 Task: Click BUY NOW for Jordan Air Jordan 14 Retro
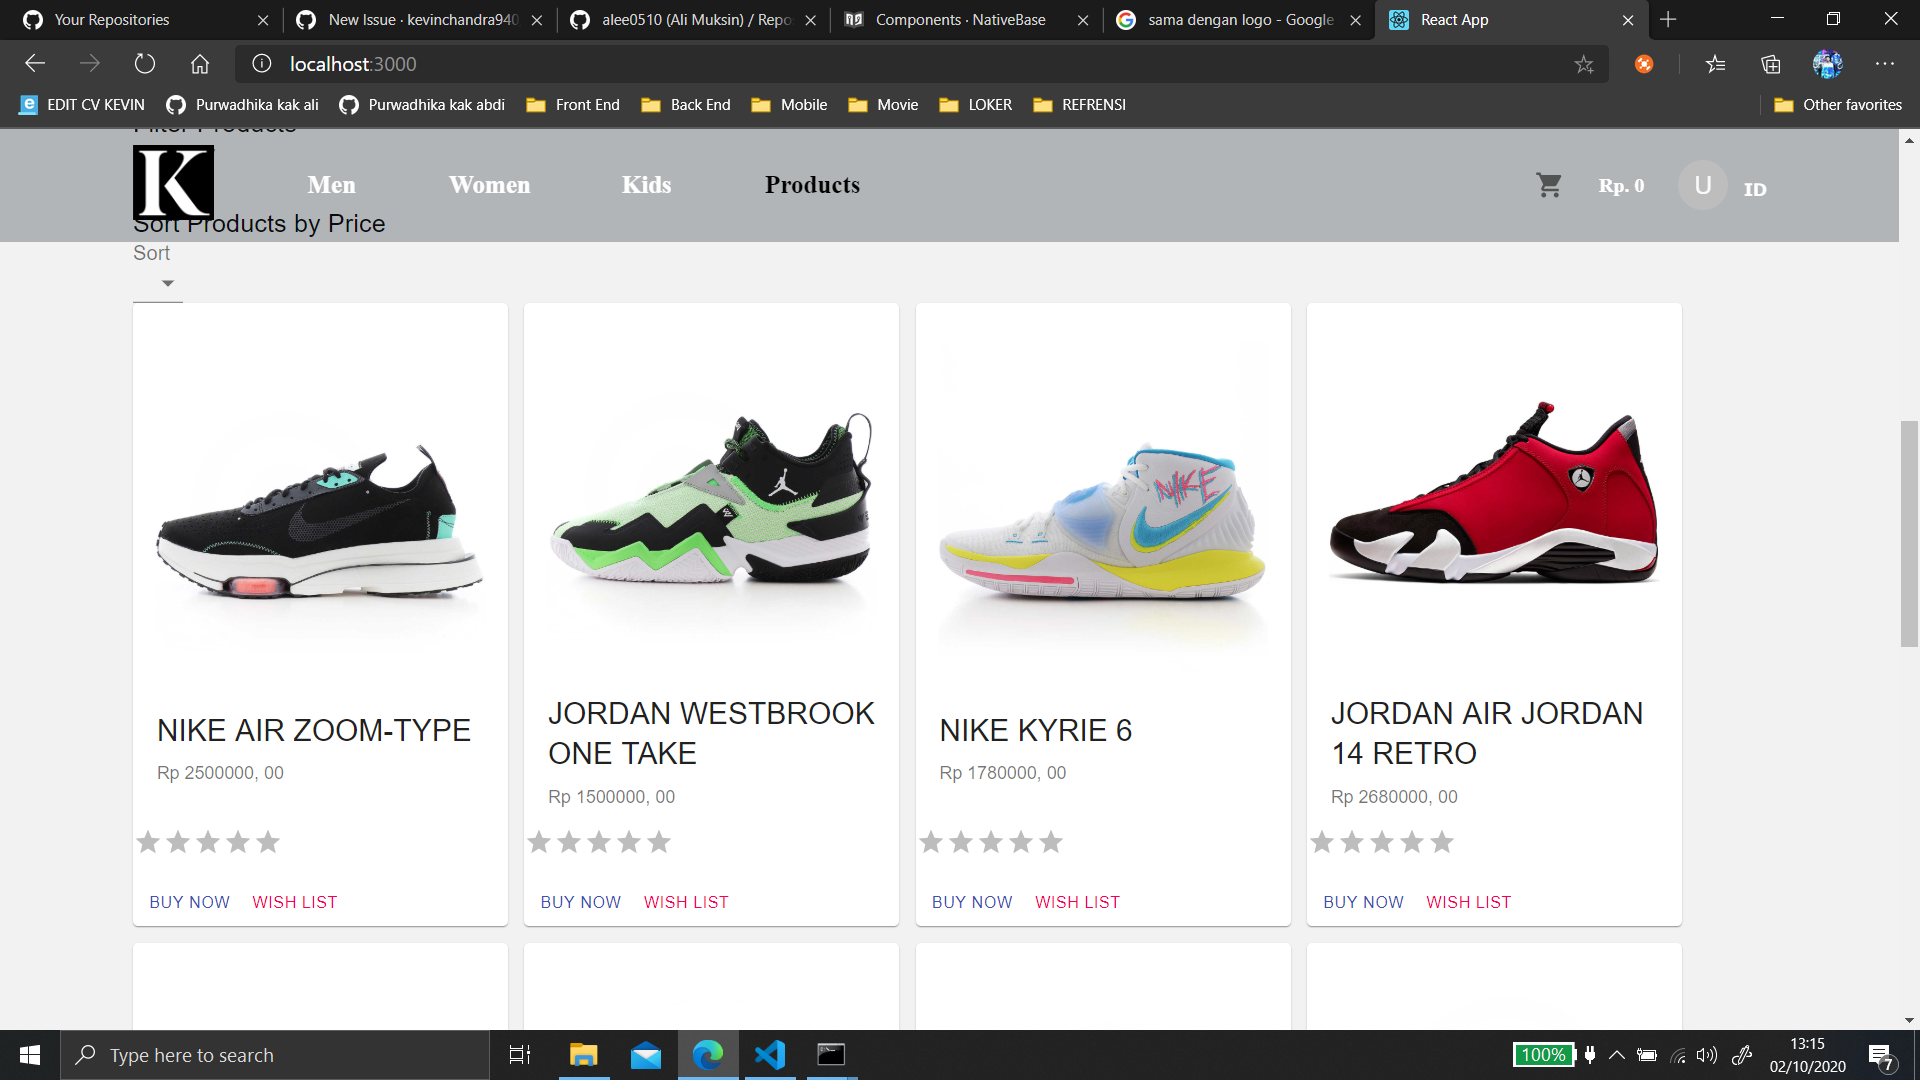[1363, 901]
